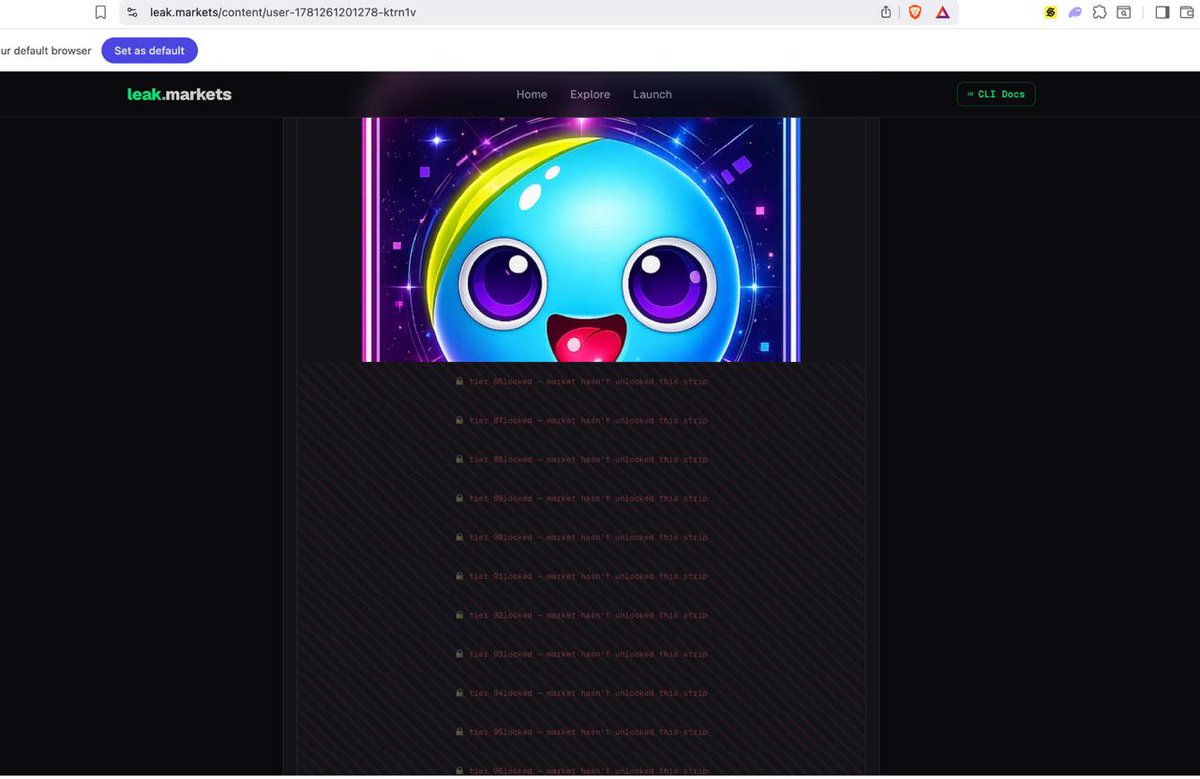Click the share icon in the address bar
The image size is (1200, 779).
pyautogui.click(x=886, y=12)
